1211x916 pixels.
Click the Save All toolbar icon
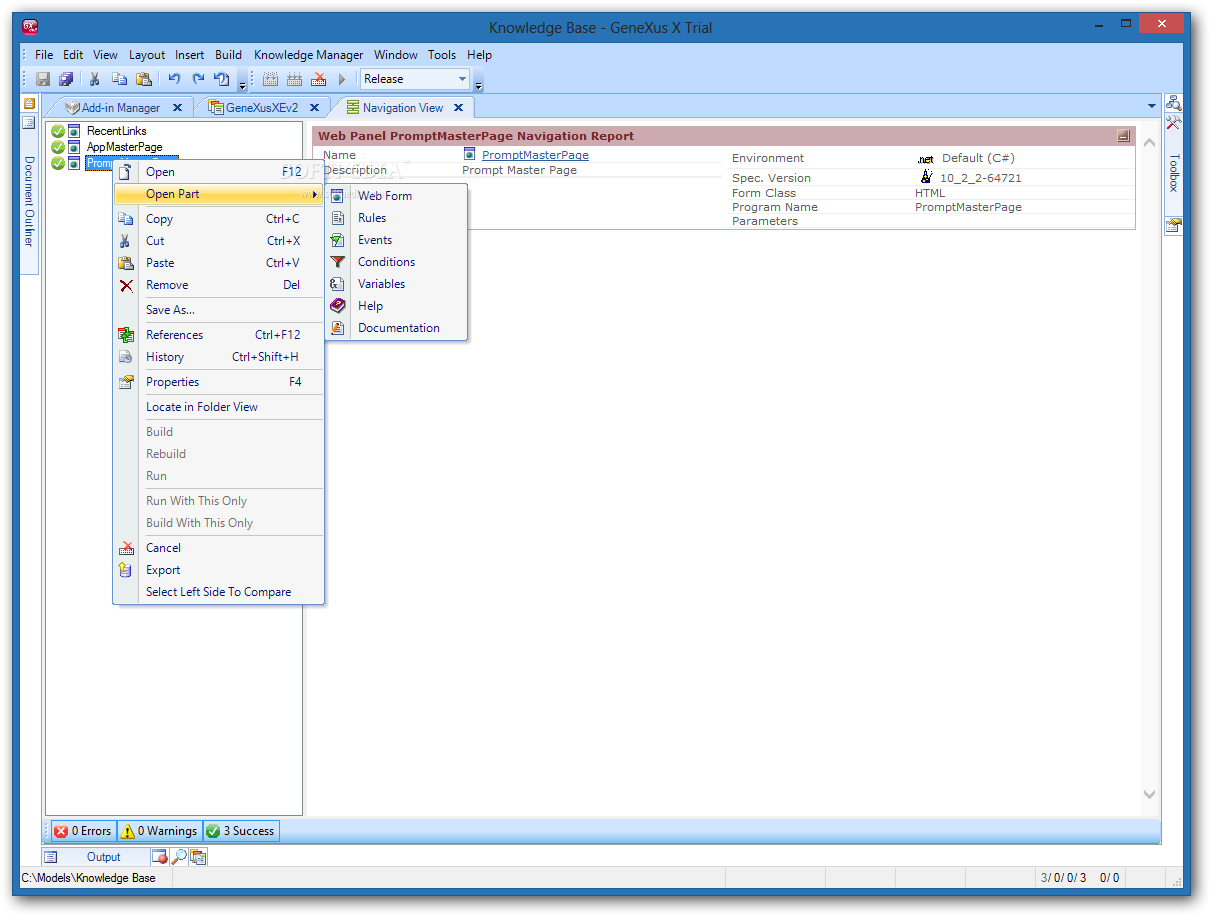point(66,79)
